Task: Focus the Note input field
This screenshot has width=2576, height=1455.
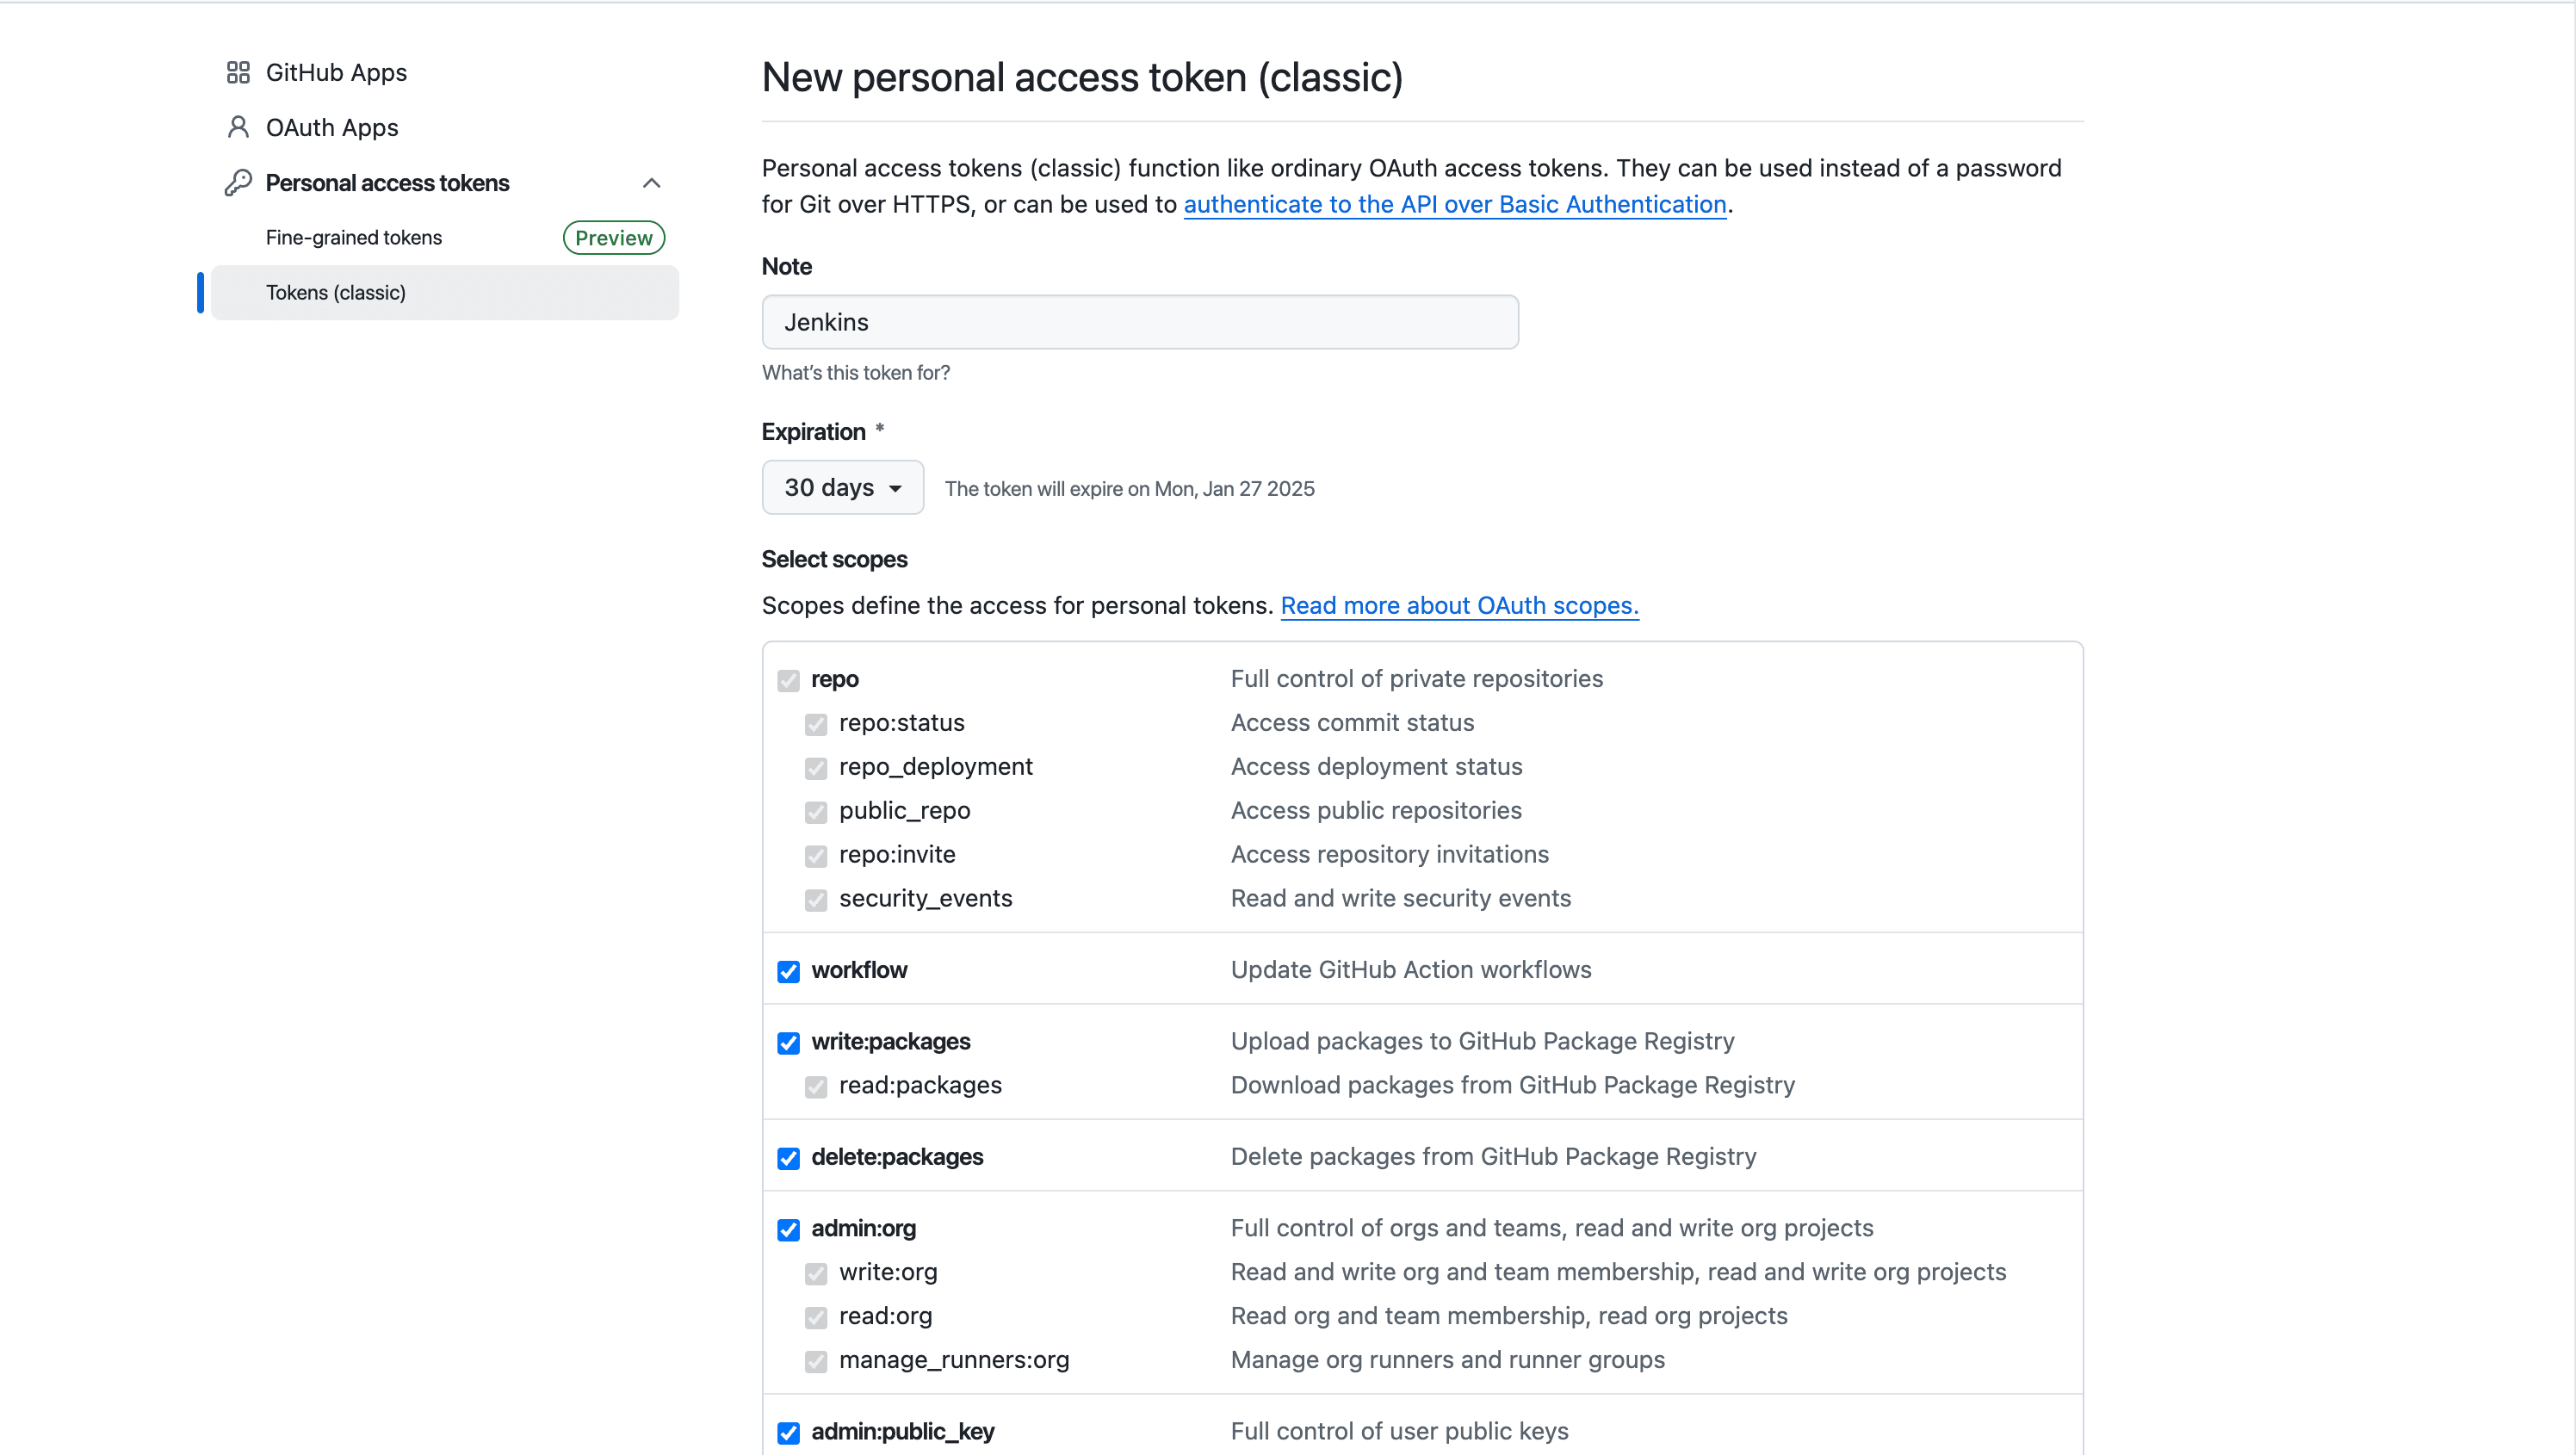Action: [x=1140, y=322]
